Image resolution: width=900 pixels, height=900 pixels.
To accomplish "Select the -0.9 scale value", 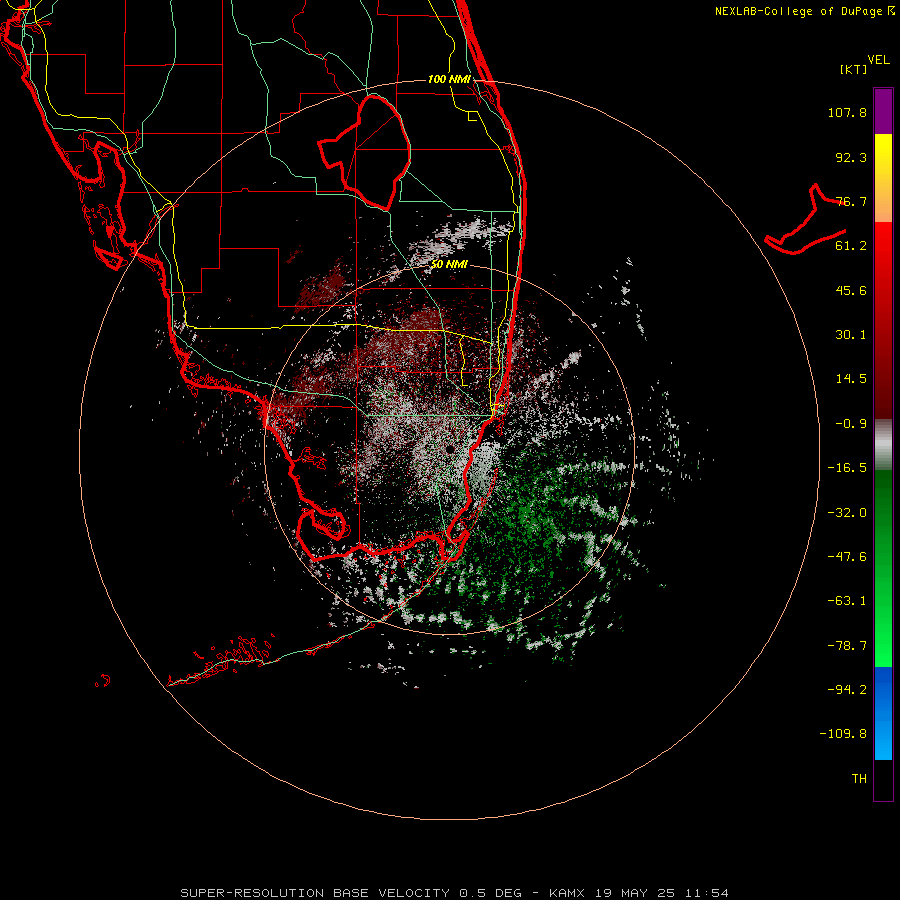I will pos(851,424).
